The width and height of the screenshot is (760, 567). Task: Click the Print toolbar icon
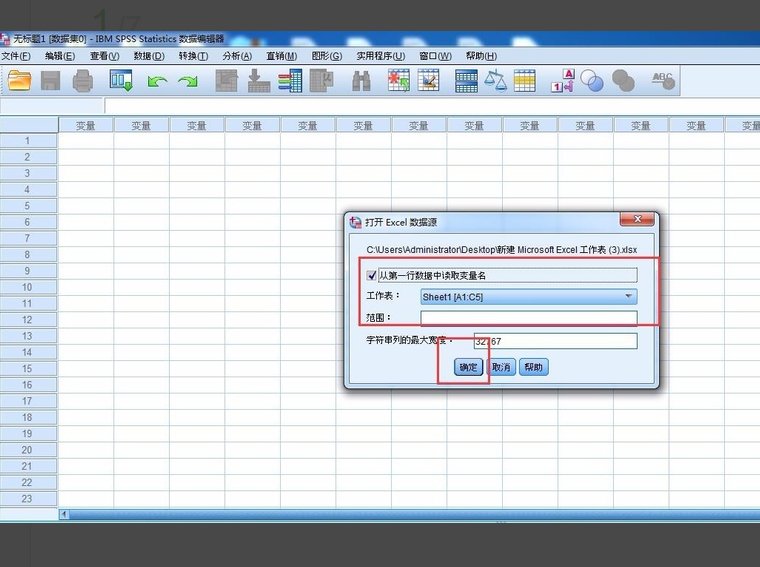[x=82, y=80]
